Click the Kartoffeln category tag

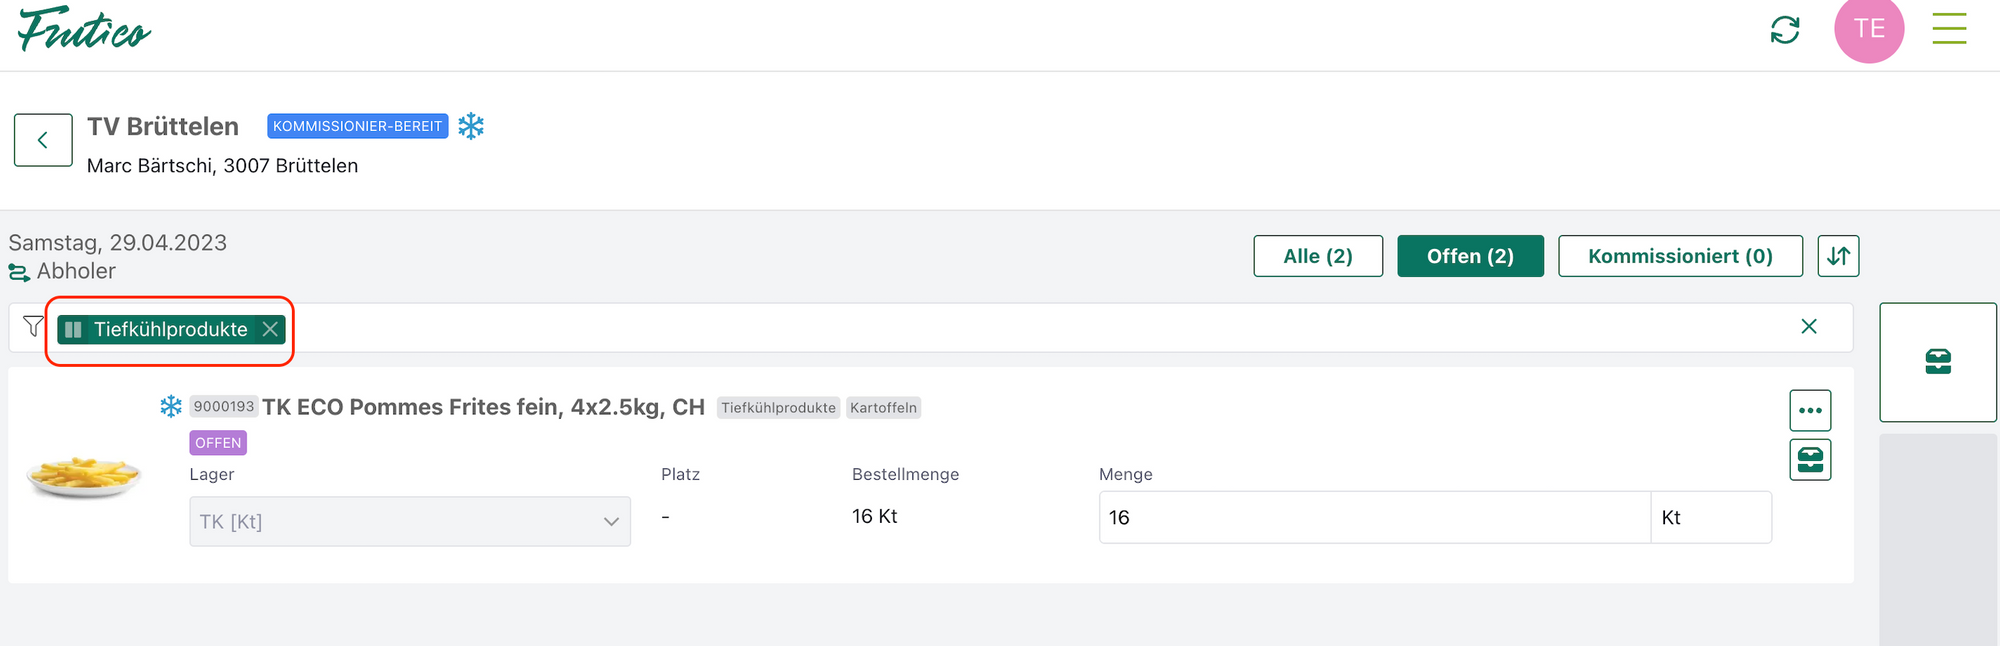[x=883, y=408]
